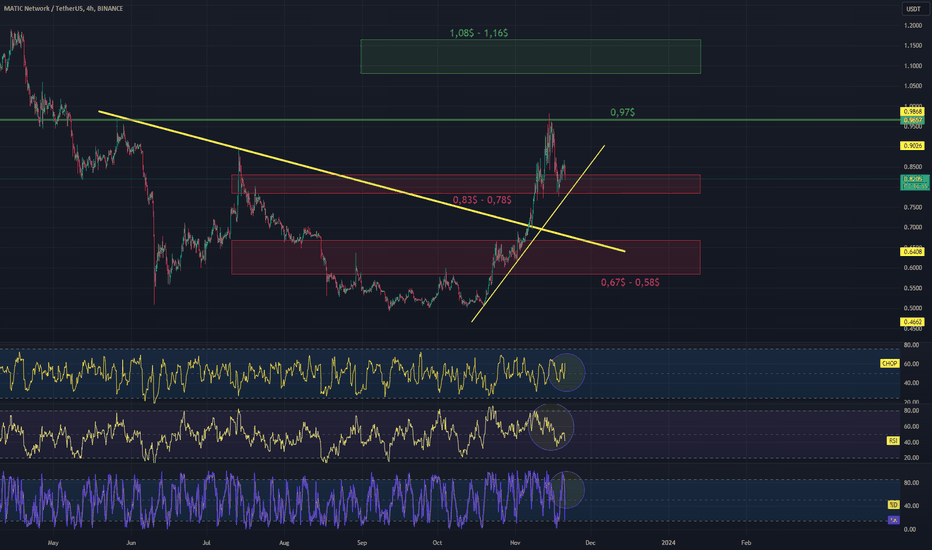Select the upper red 0,83$-0,78$ zone rectangle
The height and width of the screenshot is (550, 932).
click(x=466, y=184)
